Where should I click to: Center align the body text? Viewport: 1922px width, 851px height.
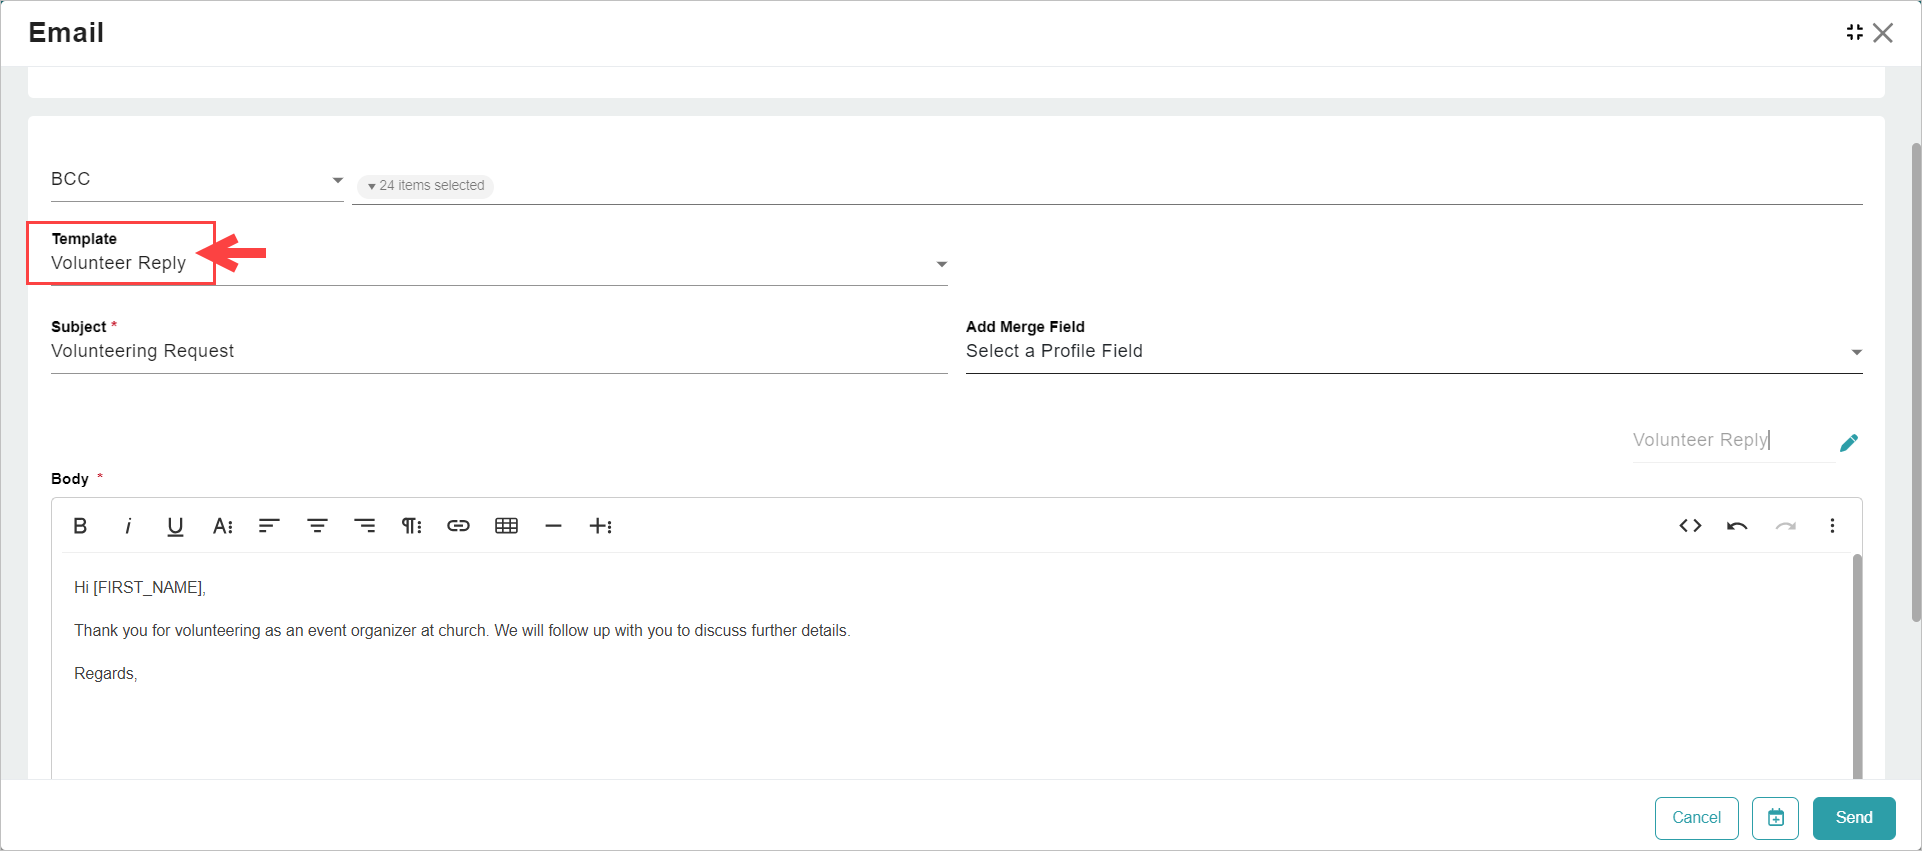[317, 526]
